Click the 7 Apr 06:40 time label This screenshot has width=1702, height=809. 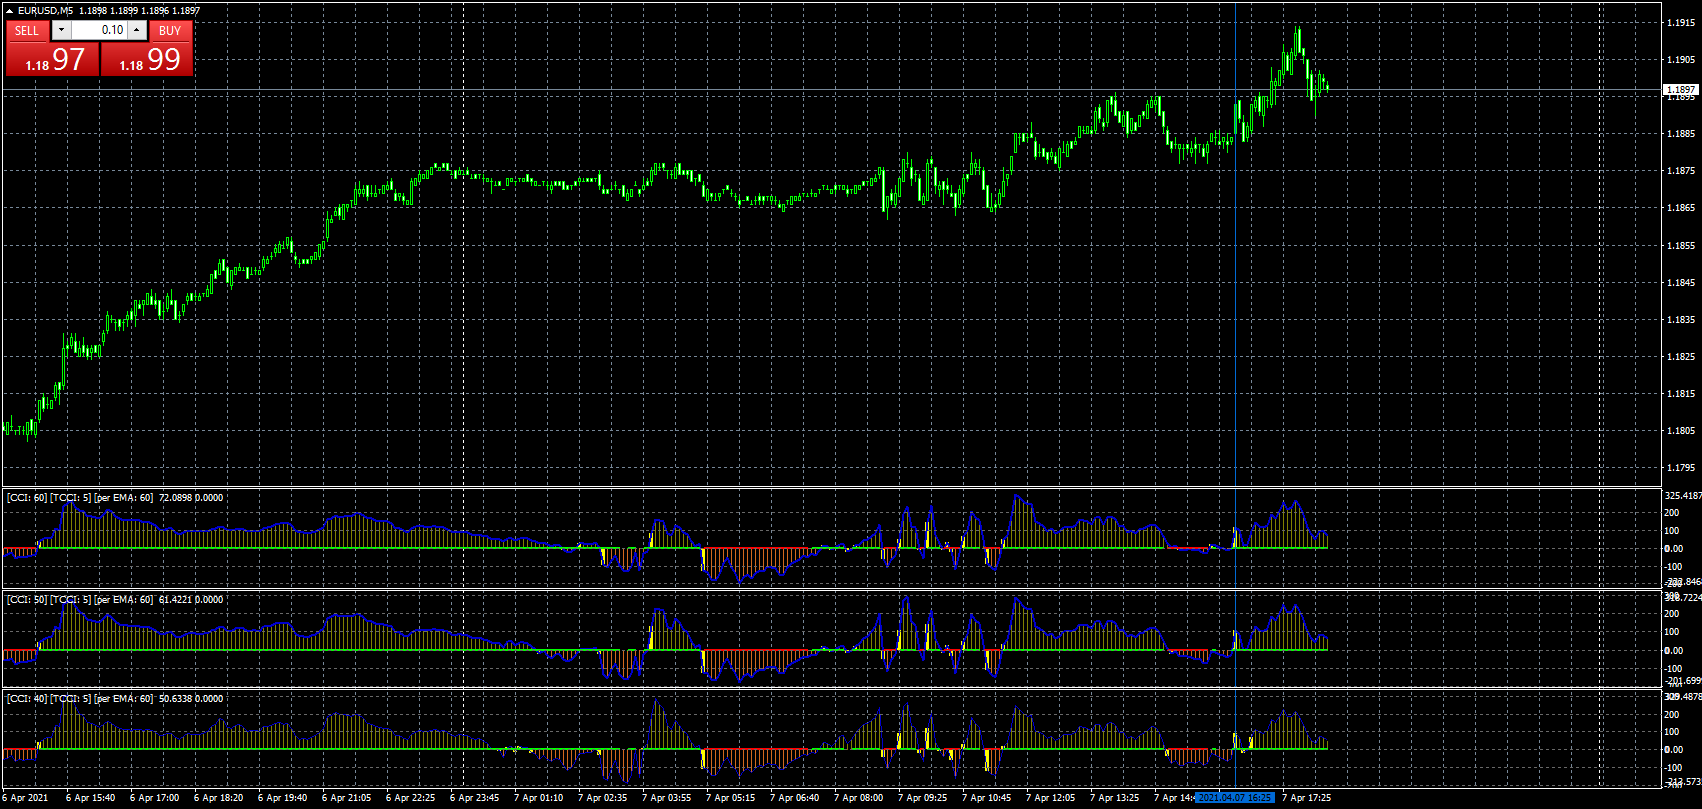tap(794, 798)
